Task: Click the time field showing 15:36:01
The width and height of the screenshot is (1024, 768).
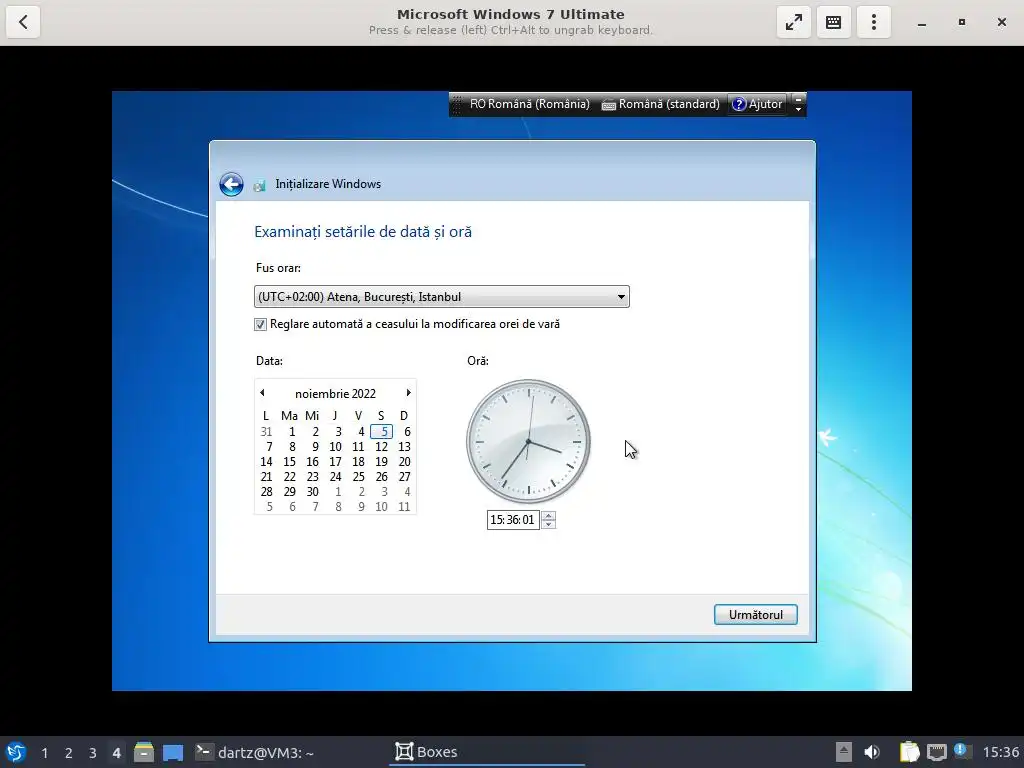Action: (513, 520)
